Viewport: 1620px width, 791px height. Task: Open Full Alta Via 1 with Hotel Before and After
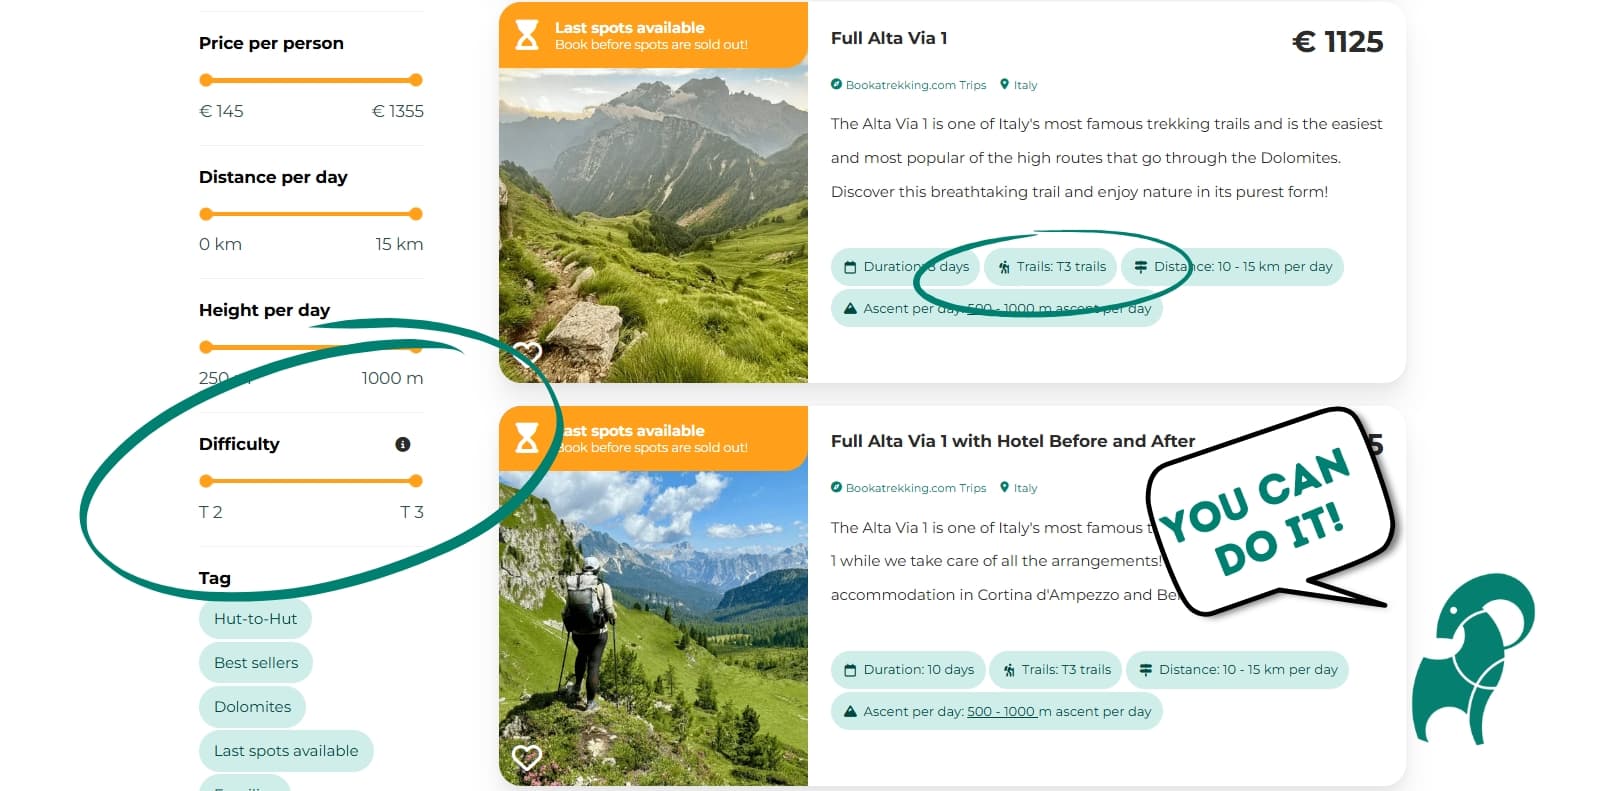click(x=1013, y=441)
